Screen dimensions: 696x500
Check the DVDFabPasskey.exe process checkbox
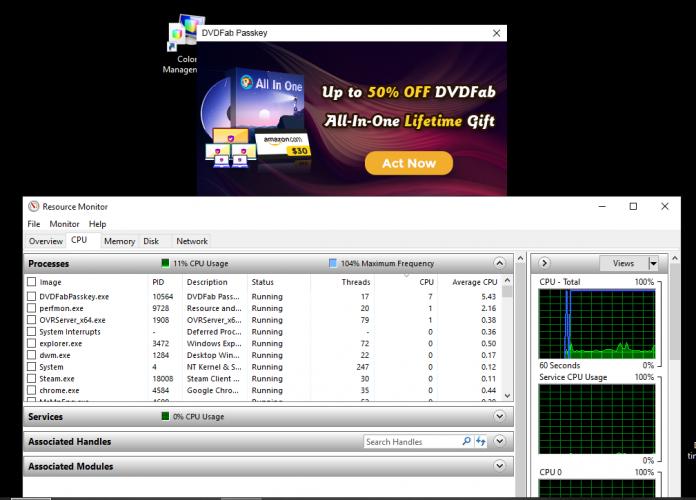click(32, 296)
